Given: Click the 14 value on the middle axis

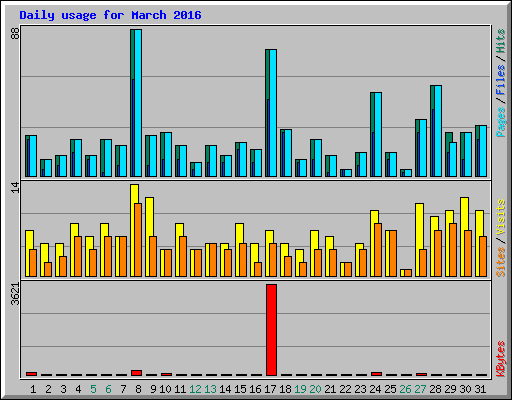Looking at the screenshot, I should (15, 187).
